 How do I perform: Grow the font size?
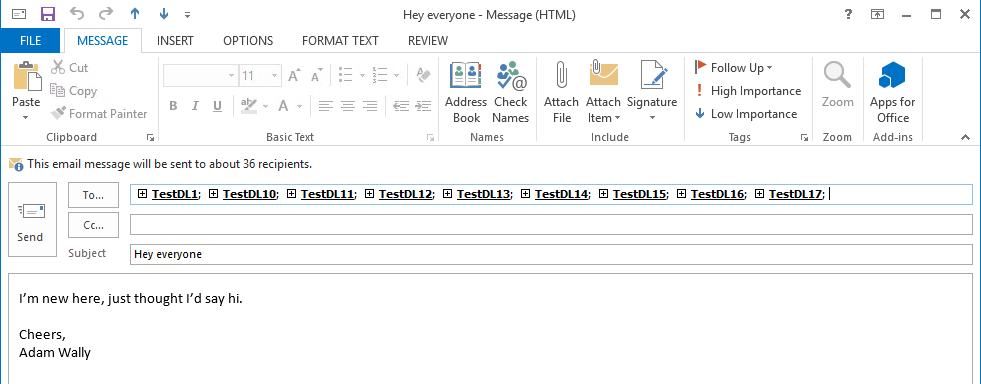click(294, 76)
